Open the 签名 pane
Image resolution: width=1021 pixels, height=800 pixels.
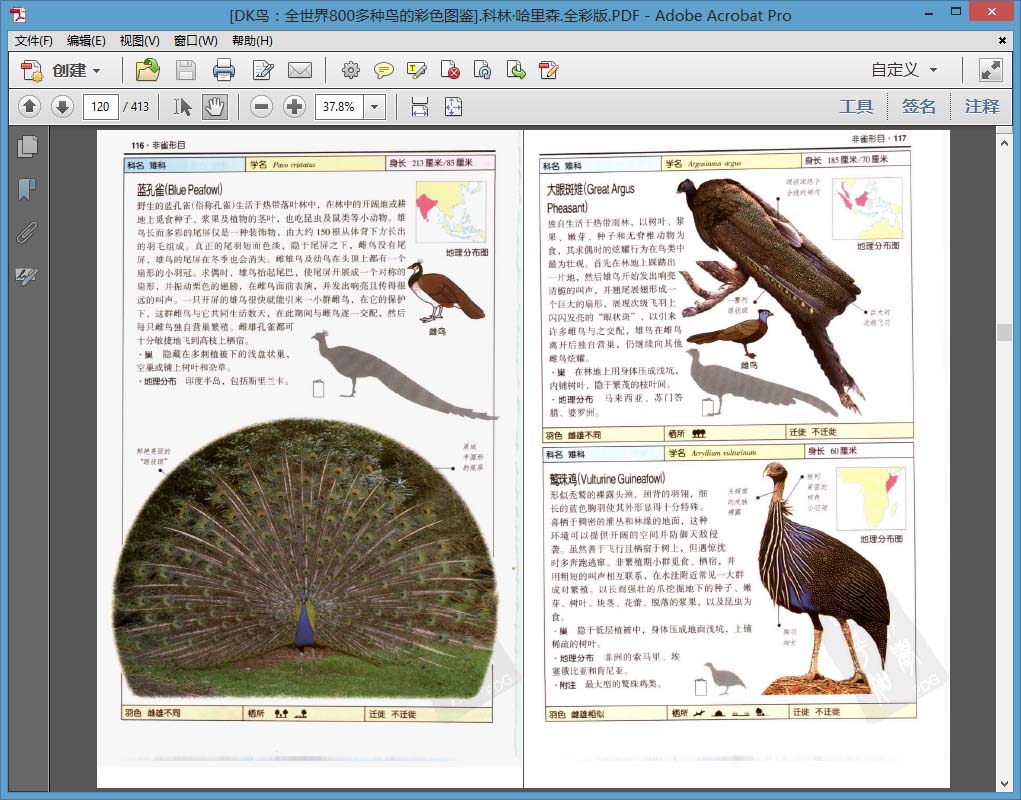coord(918,106)
